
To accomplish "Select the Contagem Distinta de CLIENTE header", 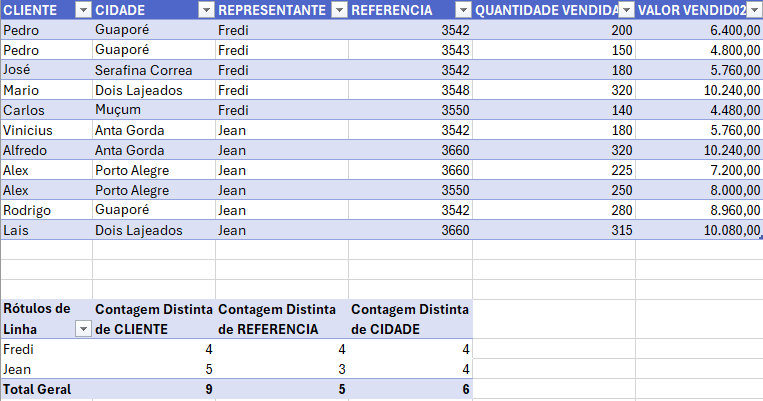I will [x=154, y=319].
